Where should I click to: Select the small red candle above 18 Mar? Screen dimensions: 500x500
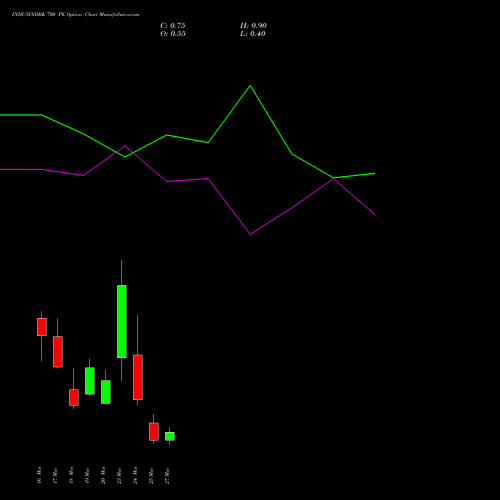click(74, 397)
